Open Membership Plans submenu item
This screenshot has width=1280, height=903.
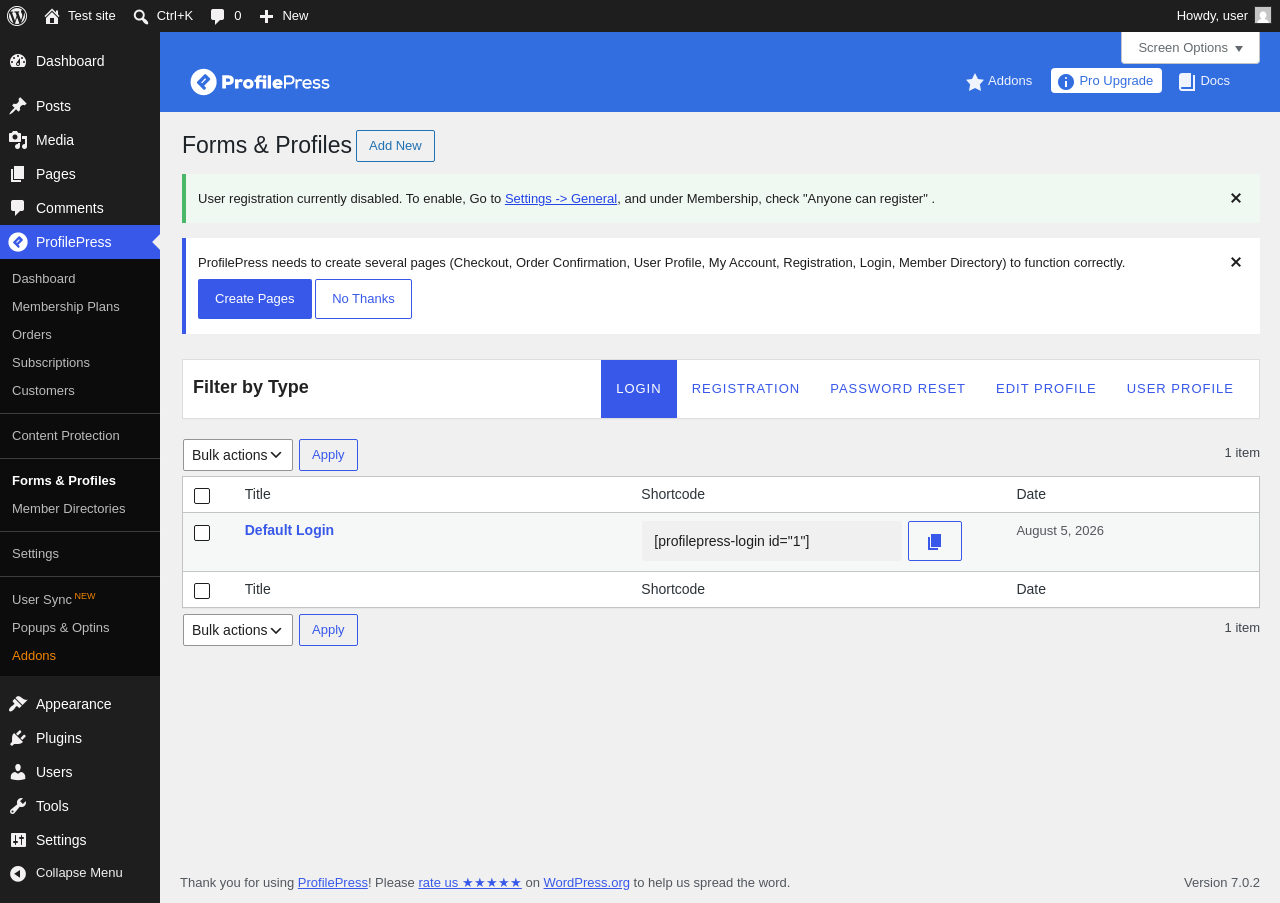pos(80,307)
